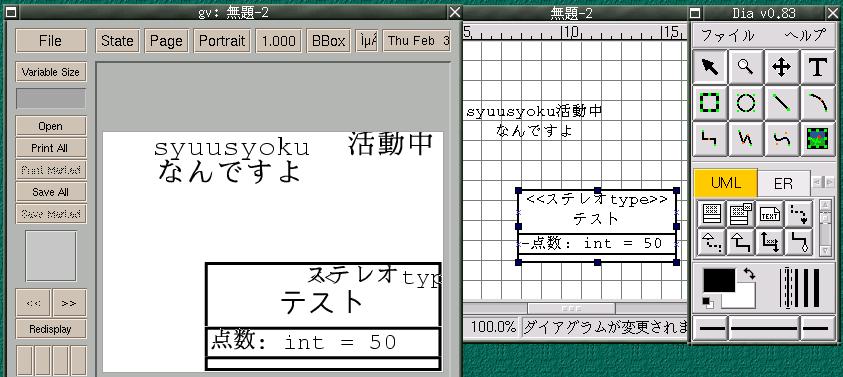
Task: Select the Magnify tool in Dia toolbox
Action: (x=746, y=67)
